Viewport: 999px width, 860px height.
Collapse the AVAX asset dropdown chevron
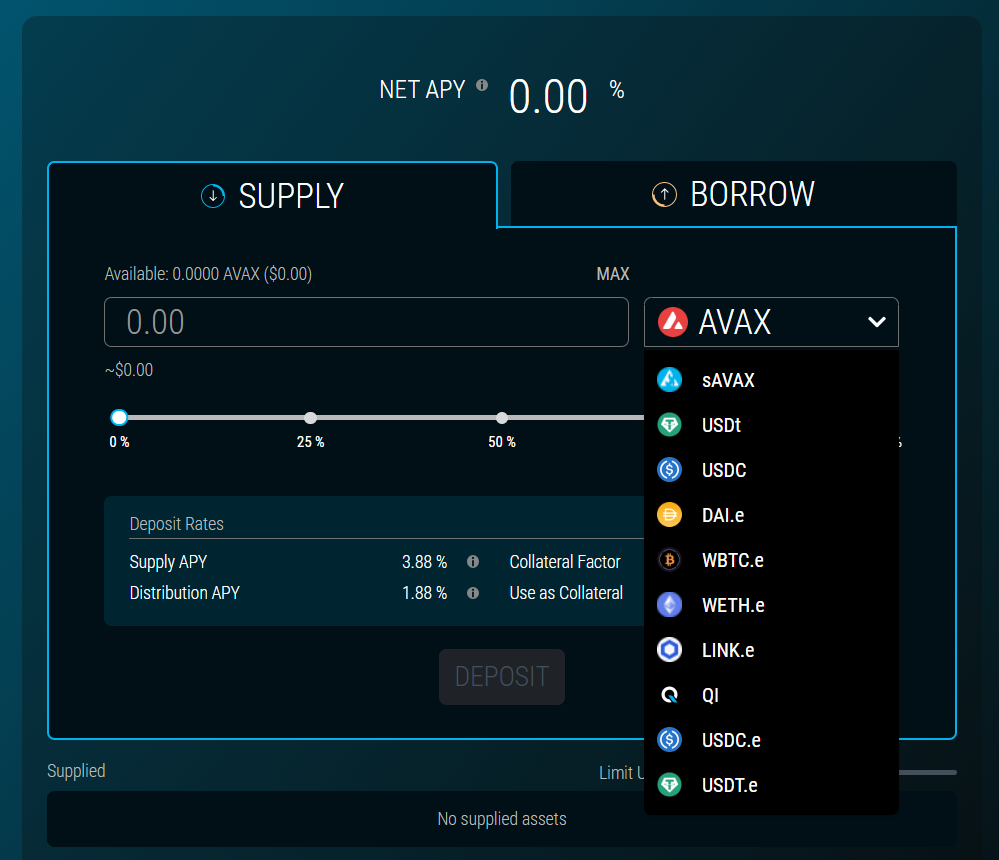click(877, 322)
